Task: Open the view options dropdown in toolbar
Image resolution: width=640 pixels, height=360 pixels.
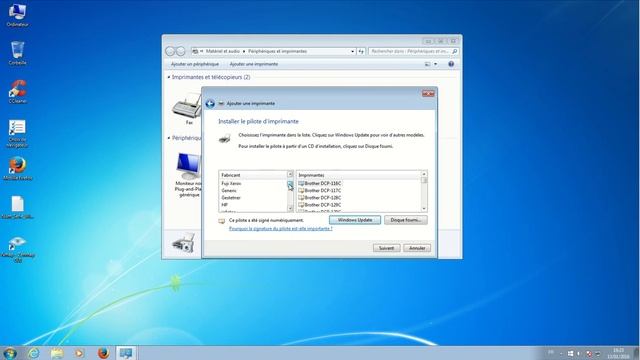Action: pyautogui.click(x=436, y=64)
